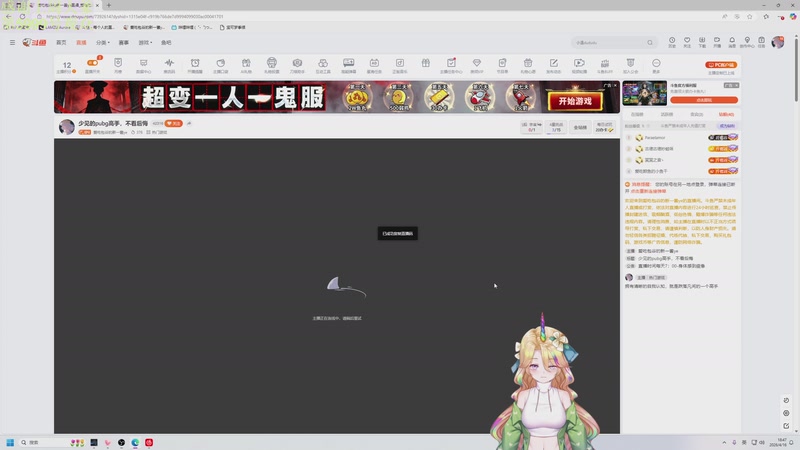Click the search magnifier icon
Image resolution: width=800 pixels, height=450 pixels.
(650, 43)
